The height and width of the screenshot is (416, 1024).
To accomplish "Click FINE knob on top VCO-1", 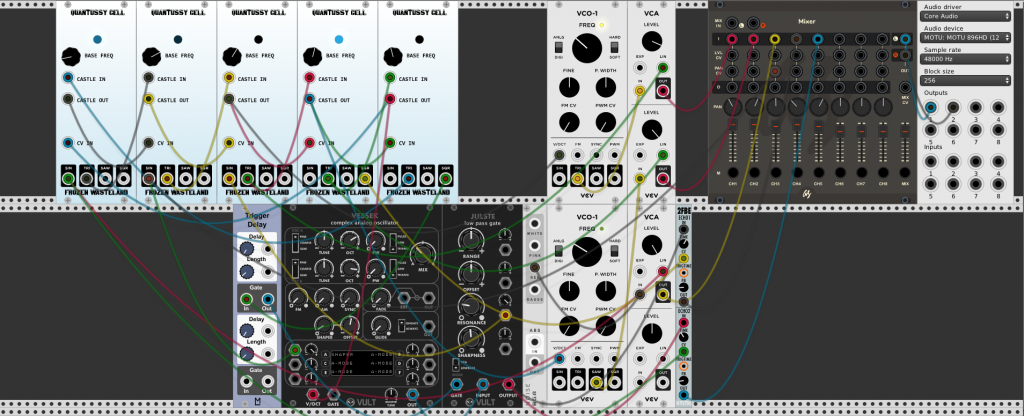I will coord(569,87).
